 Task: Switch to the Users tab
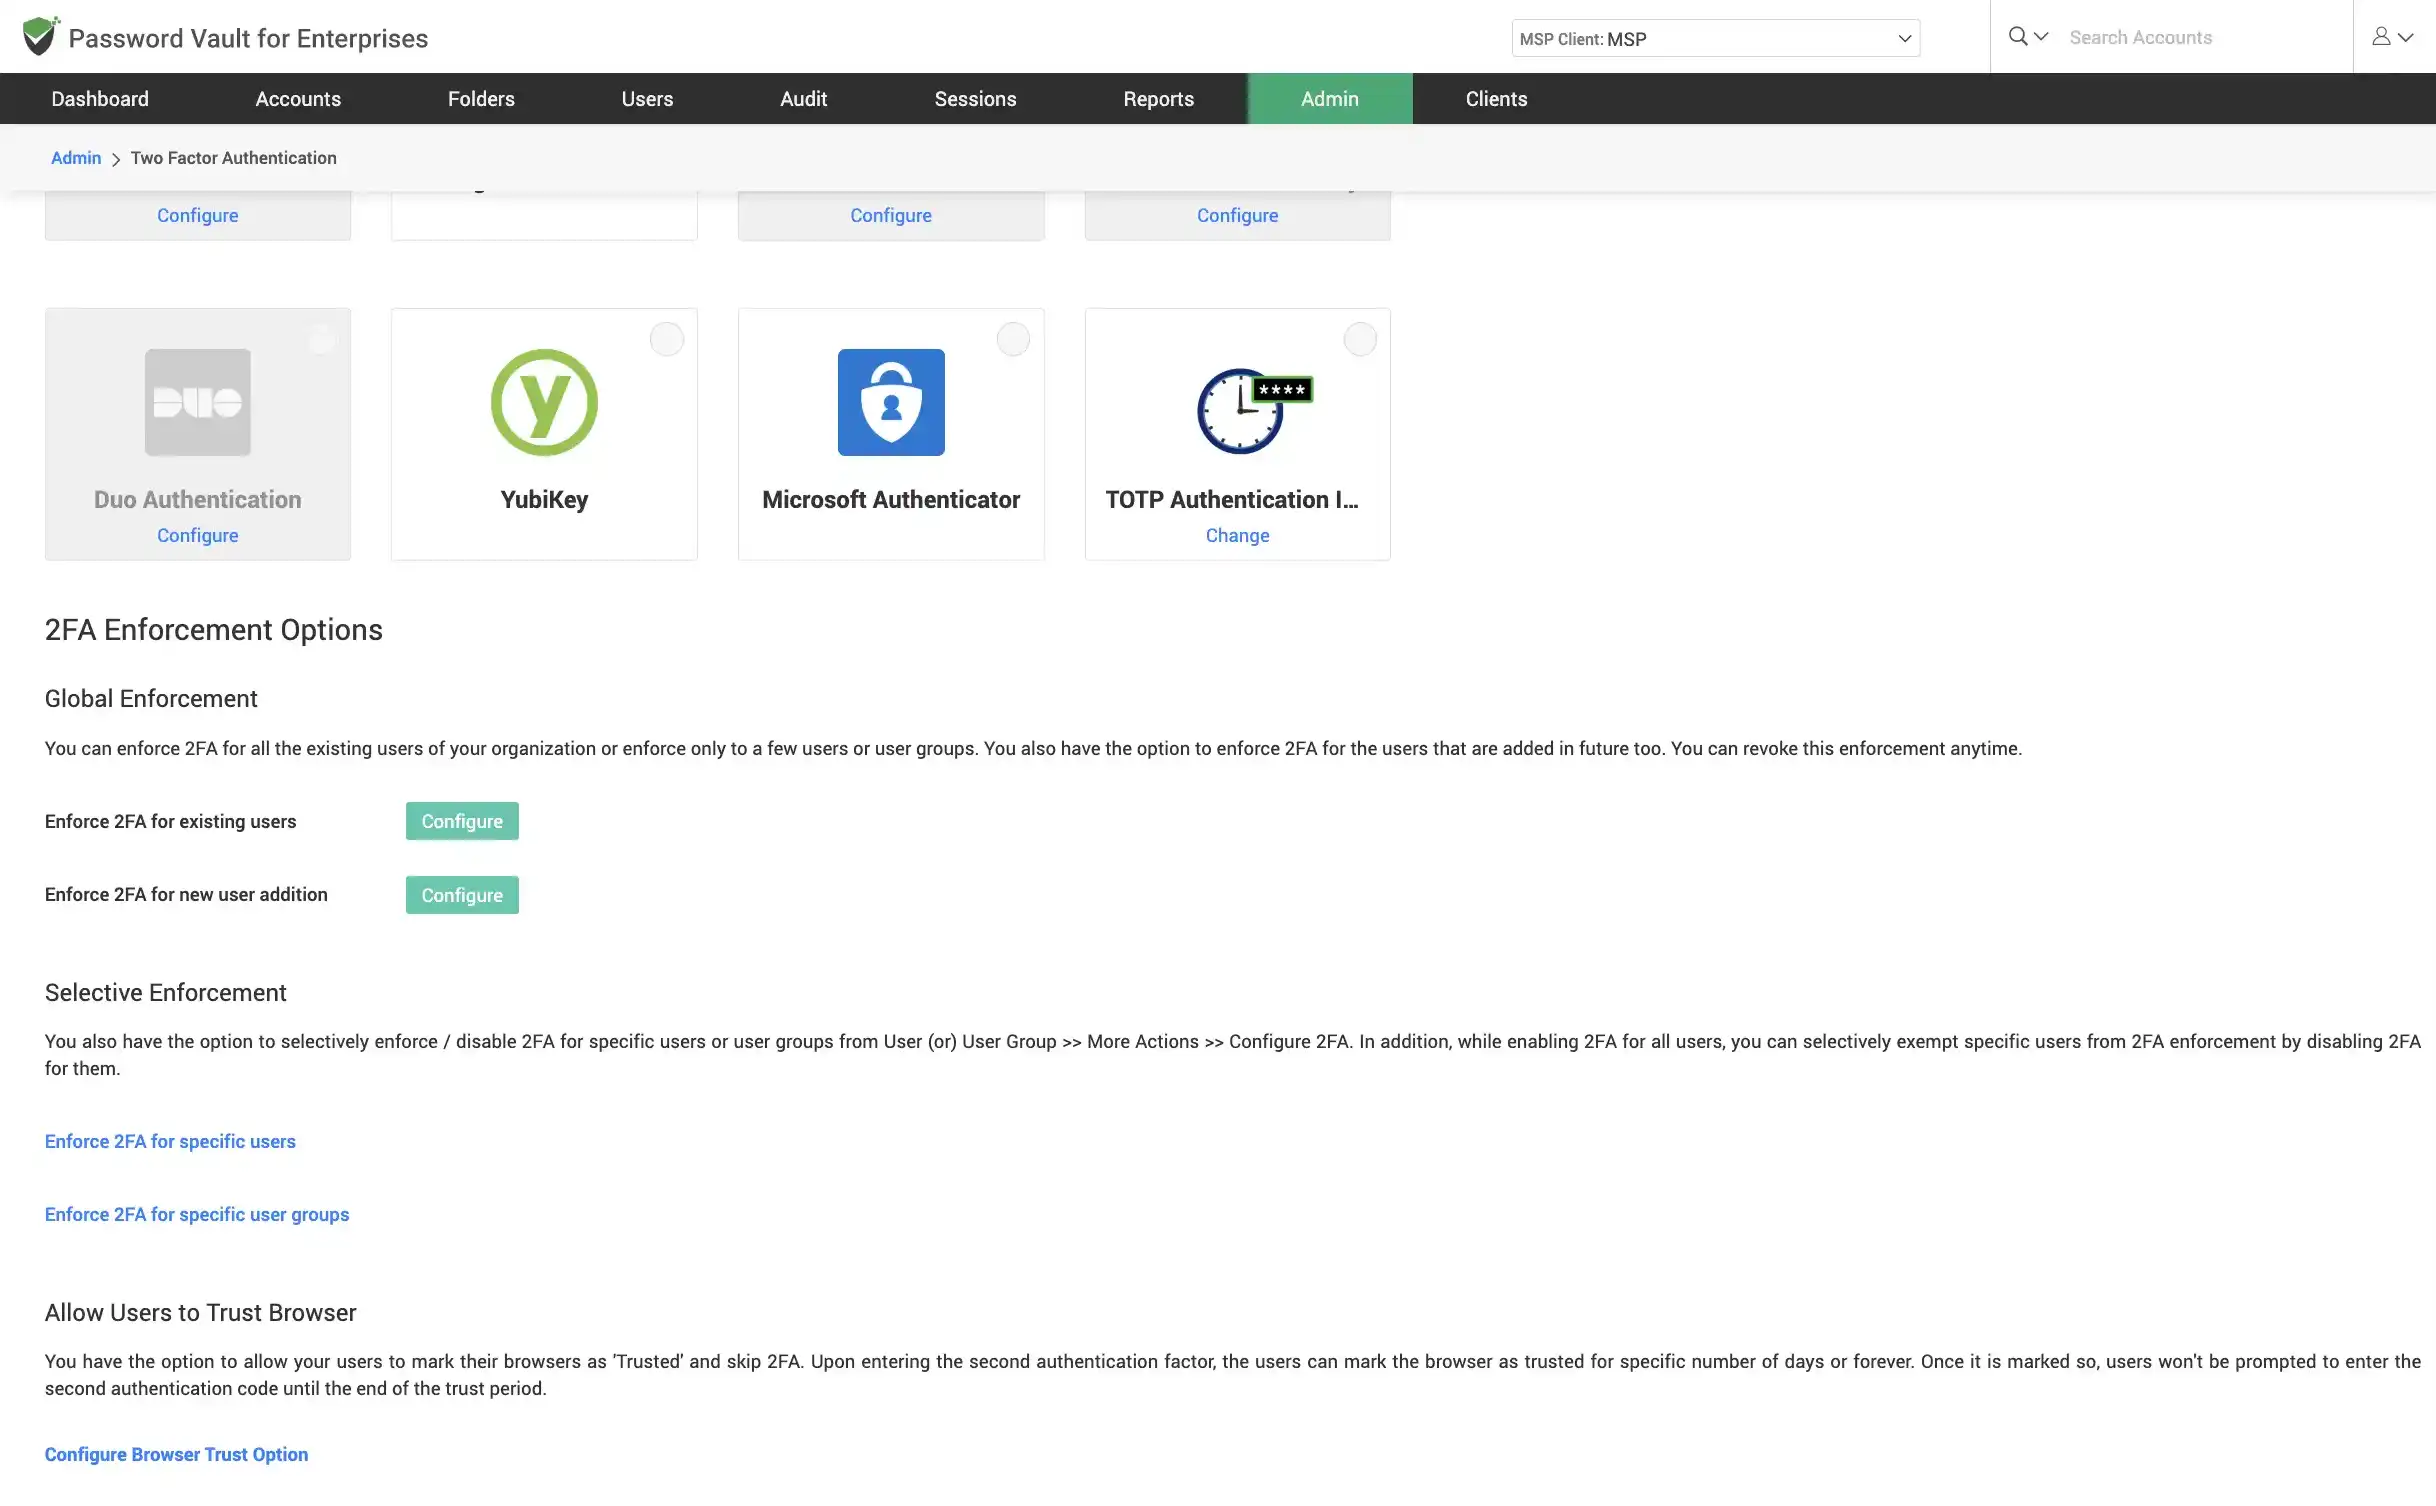[x=647, y=98]
